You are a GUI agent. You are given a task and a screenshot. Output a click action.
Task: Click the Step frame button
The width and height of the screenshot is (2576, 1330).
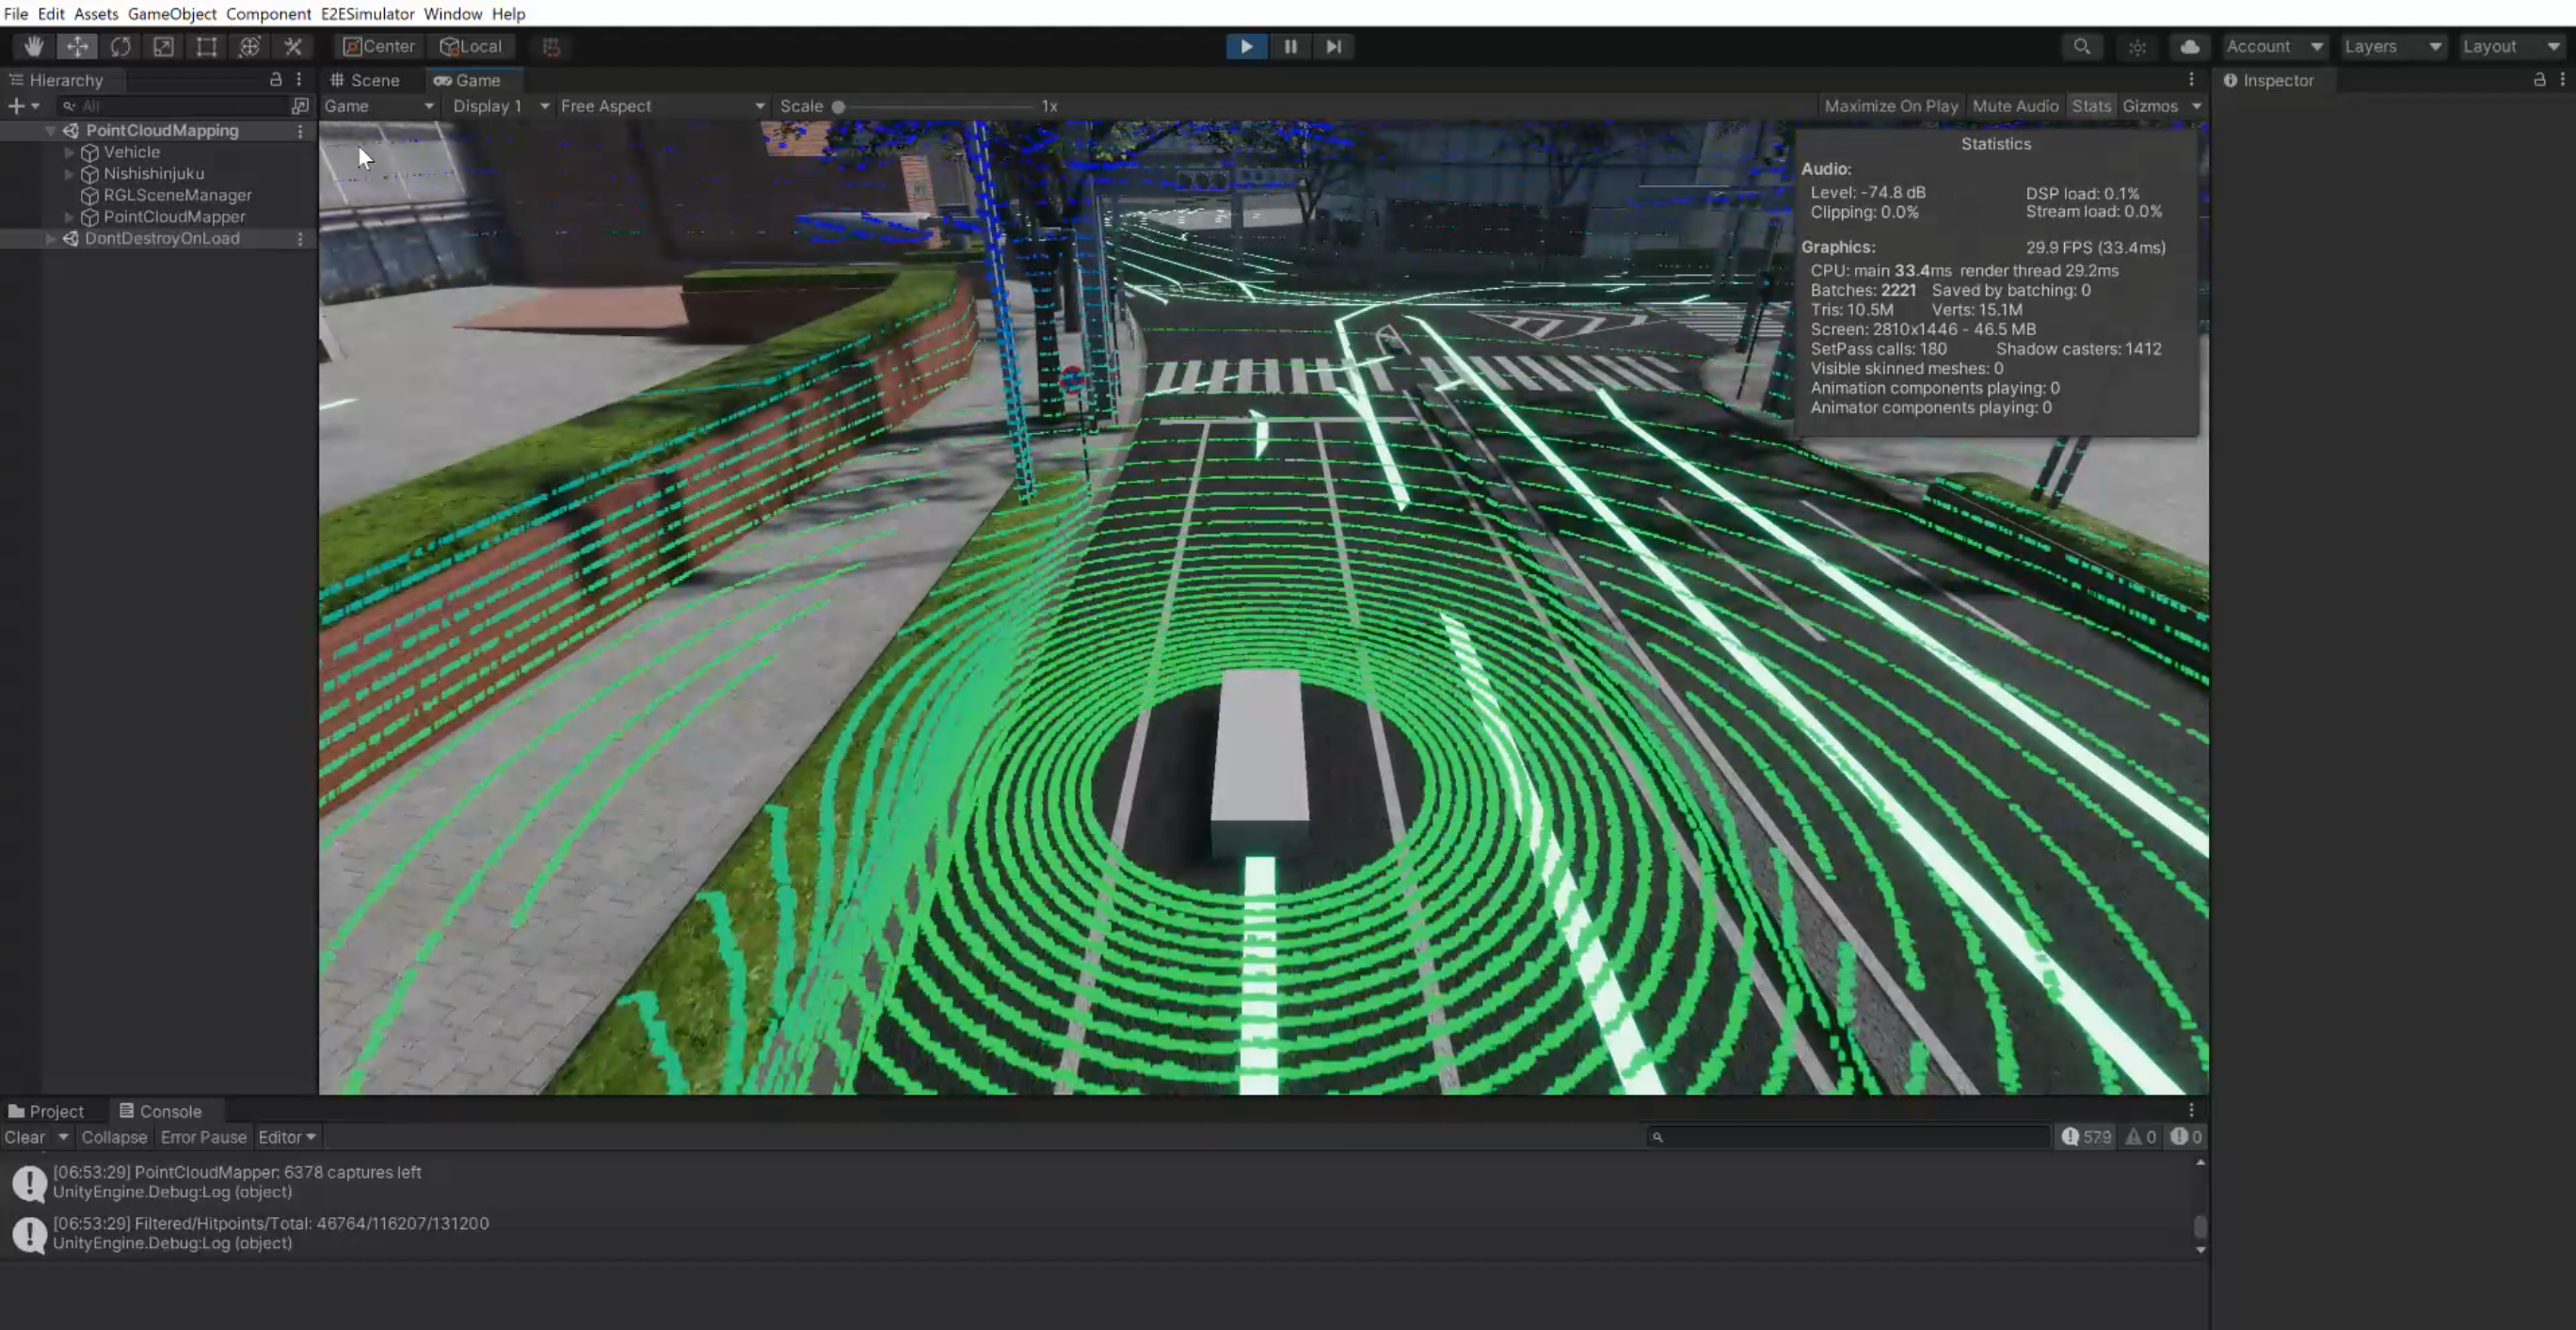pyautogui.click(x=1333, y=46)
